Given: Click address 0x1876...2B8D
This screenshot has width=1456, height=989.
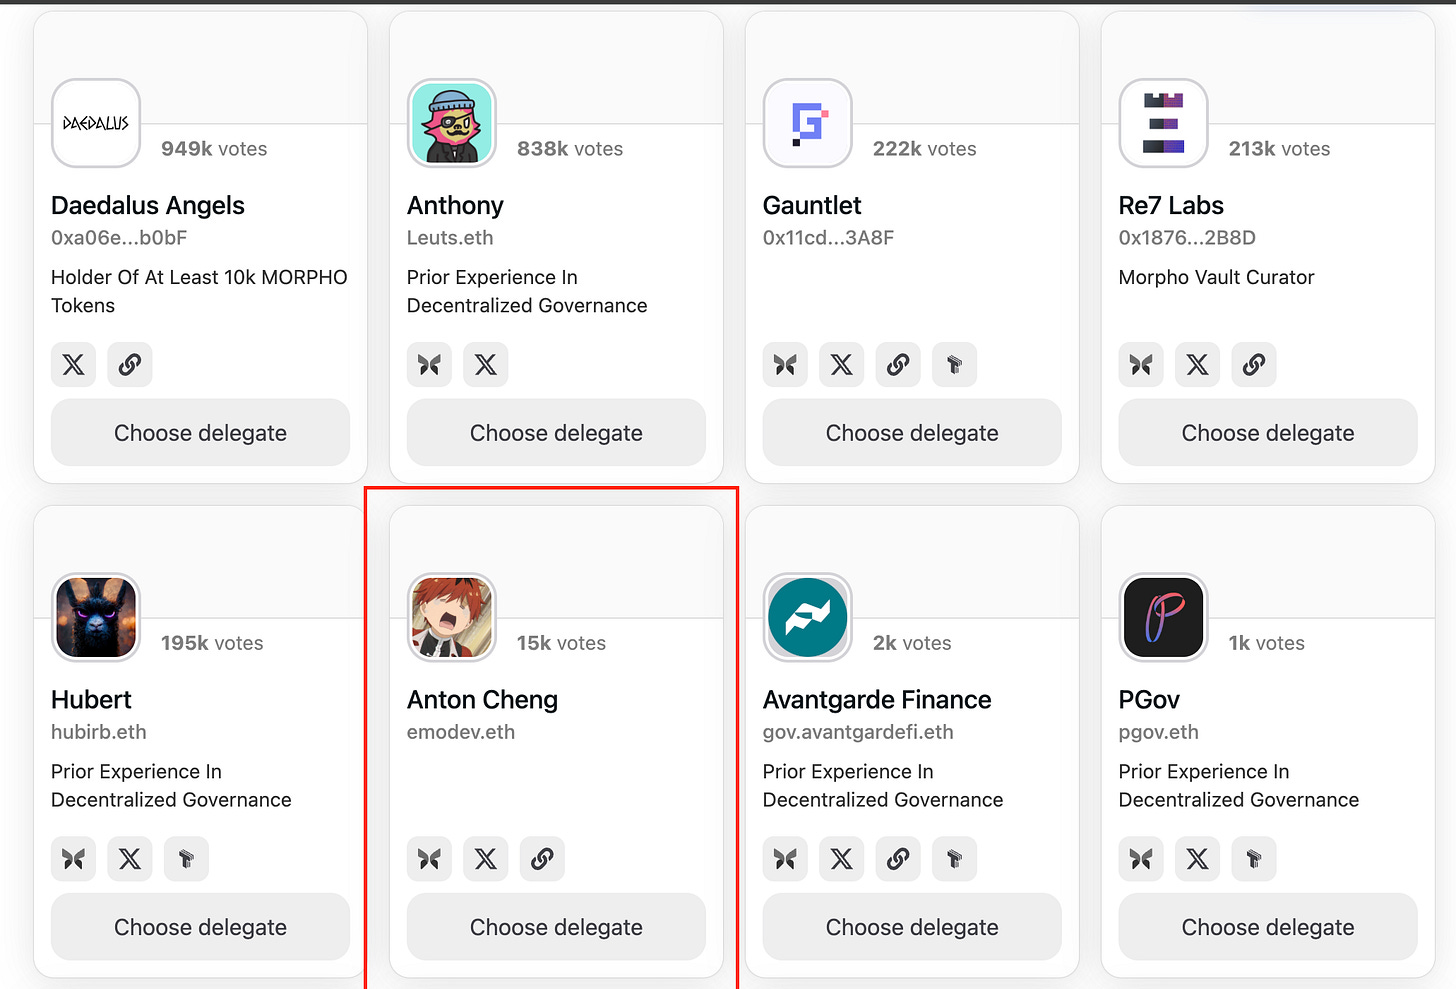Looking at the screenshot, I should point(1187,238).
